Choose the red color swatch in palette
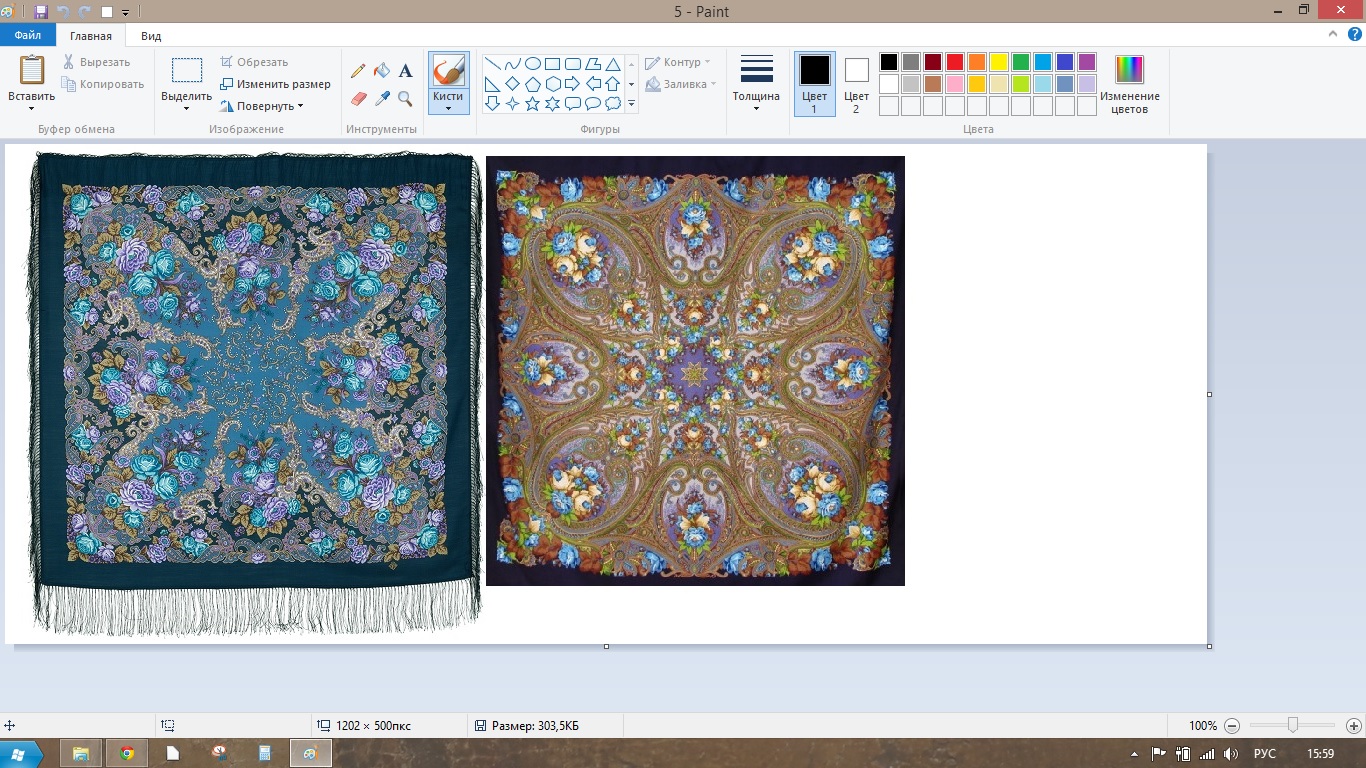Image resolution: width=1366 pixels, height=768 pixels. coord(954,62)
